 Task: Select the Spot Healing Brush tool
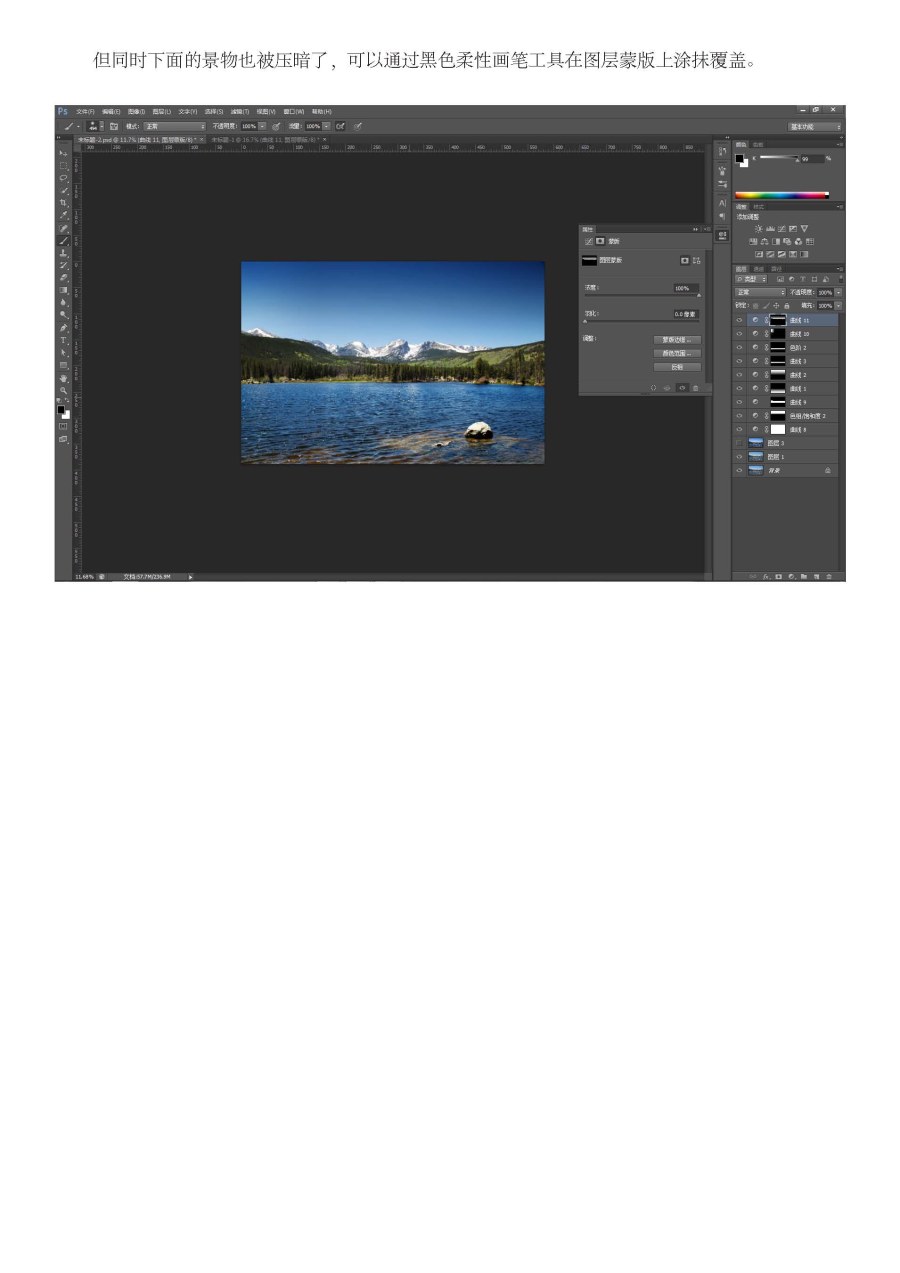tap(63, 228)
